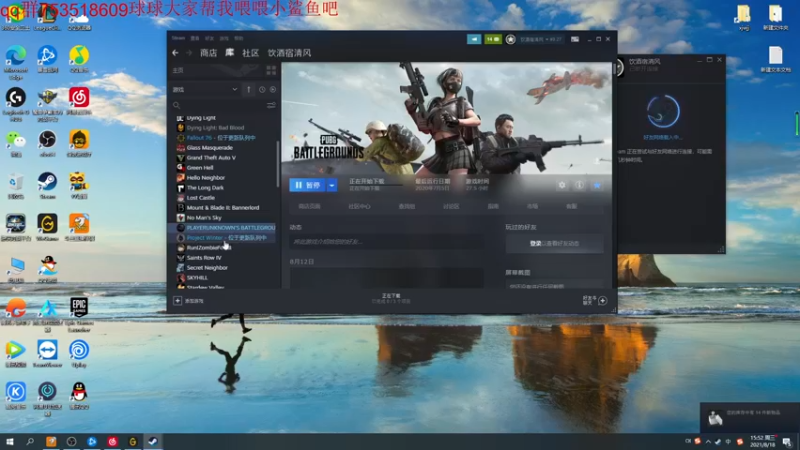The height and width of the screenshot is (450, 800).
Task: Click the blue 暂停 pause download button
Action: (x=307, y=185)
